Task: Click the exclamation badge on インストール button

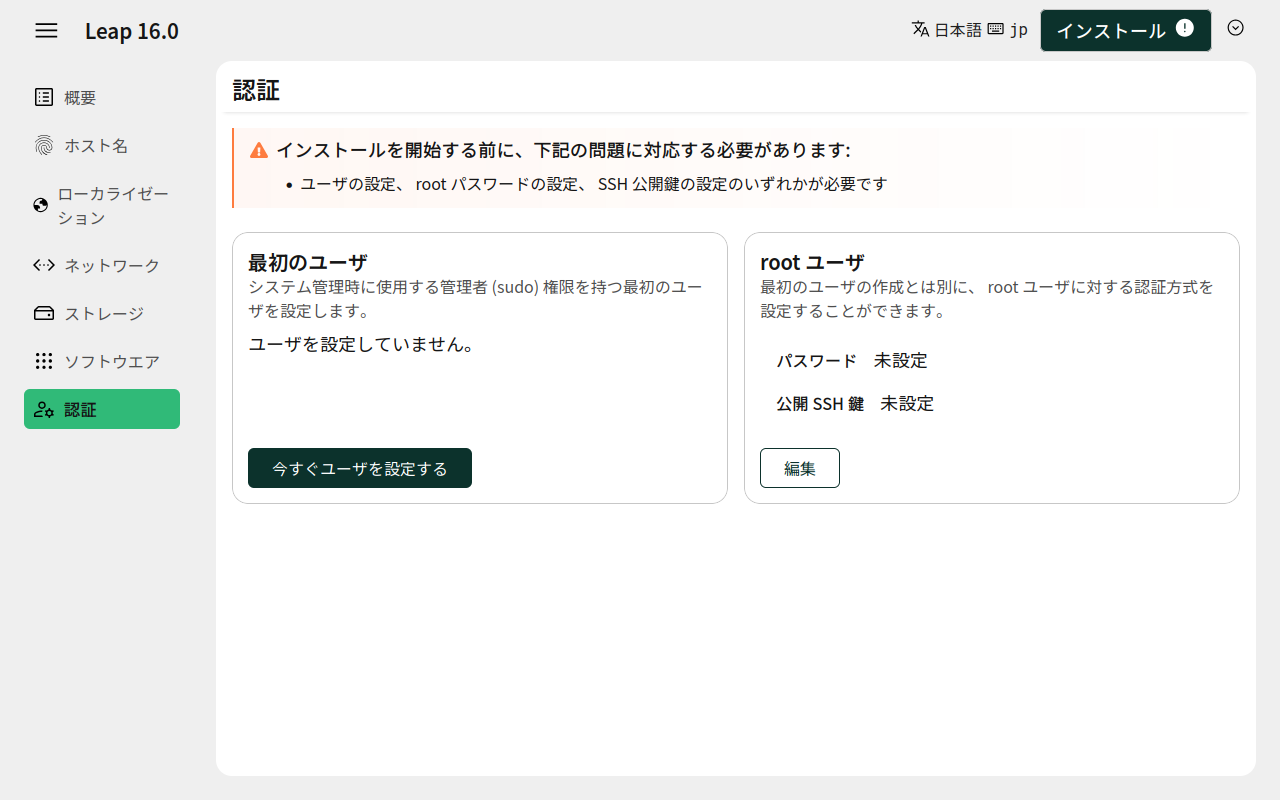Action: [x=1185, y=28]
